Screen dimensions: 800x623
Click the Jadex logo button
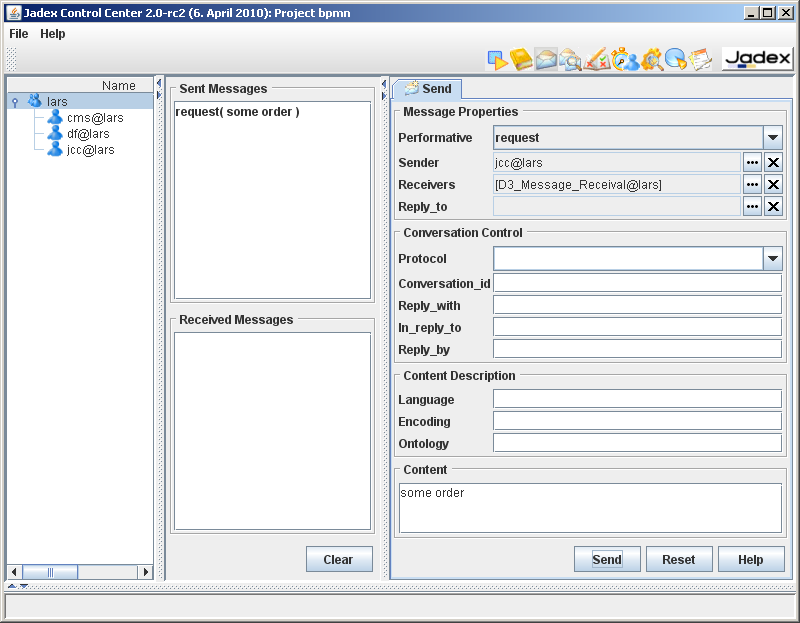pyautogui.click(x=757, y=59)
